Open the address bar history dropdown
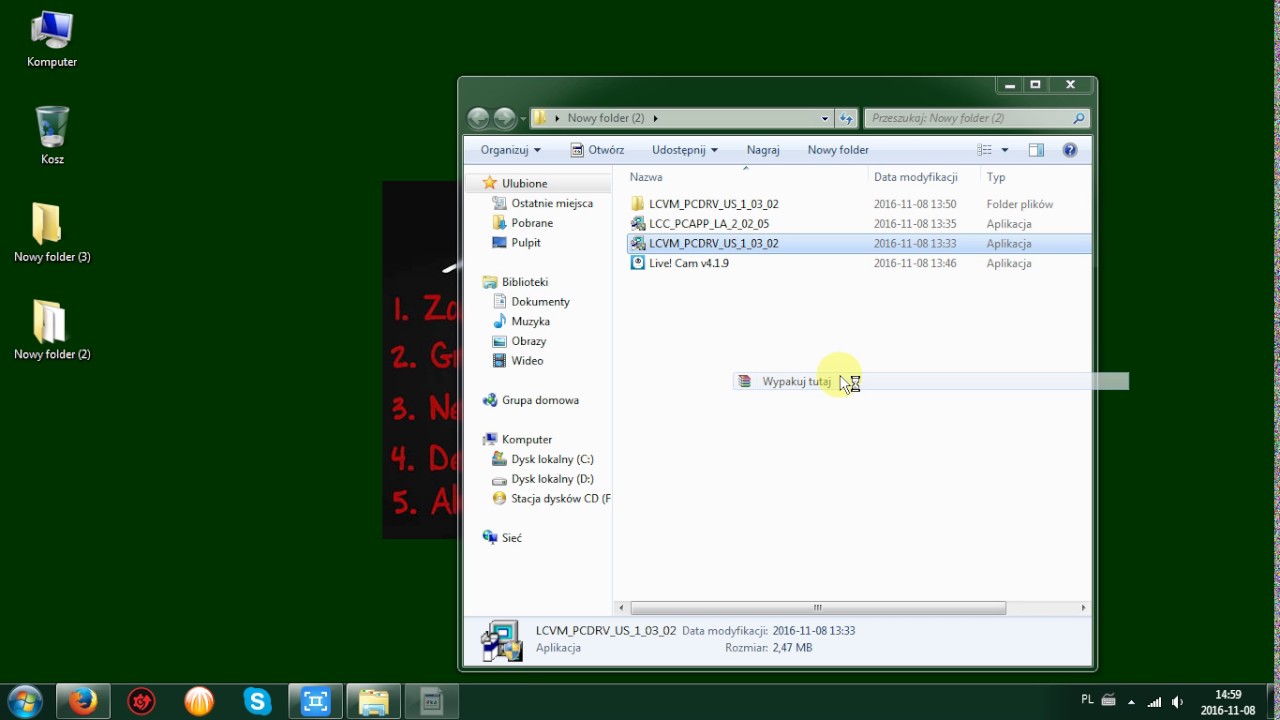Screen dimensions: 1280x720 point(825,118)
